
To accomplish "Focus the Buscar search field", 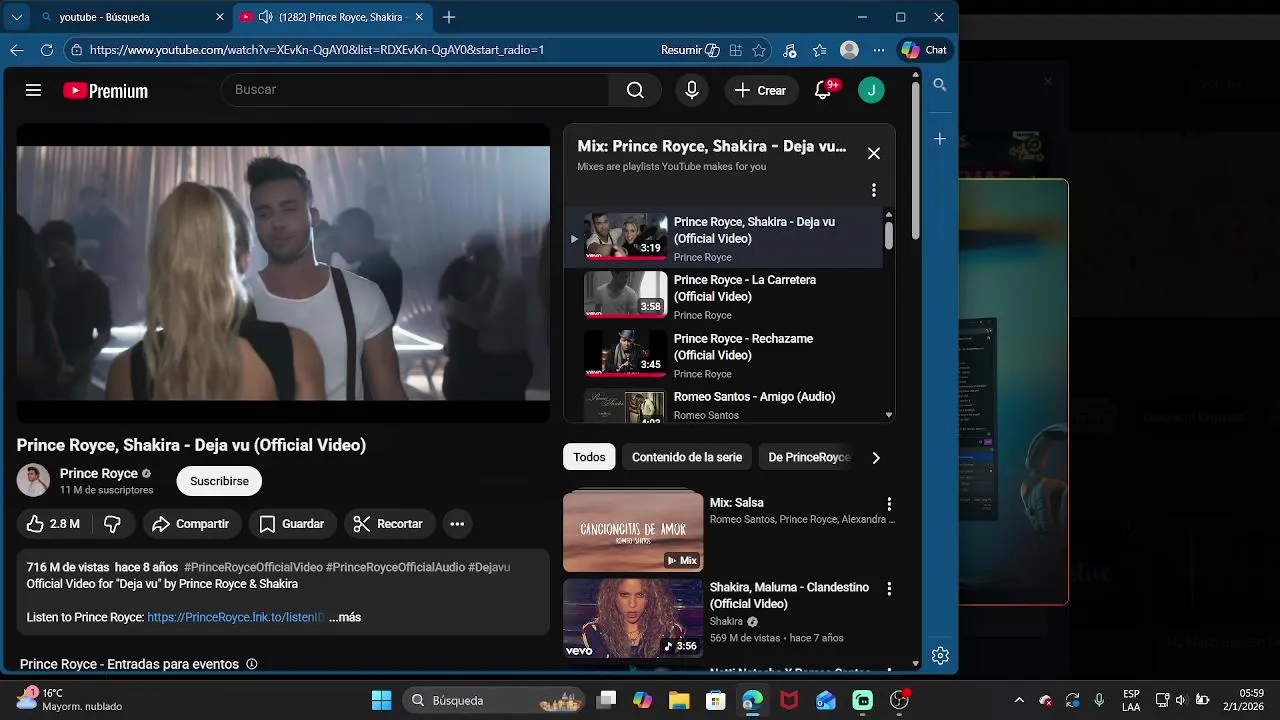I will [415, 90].
